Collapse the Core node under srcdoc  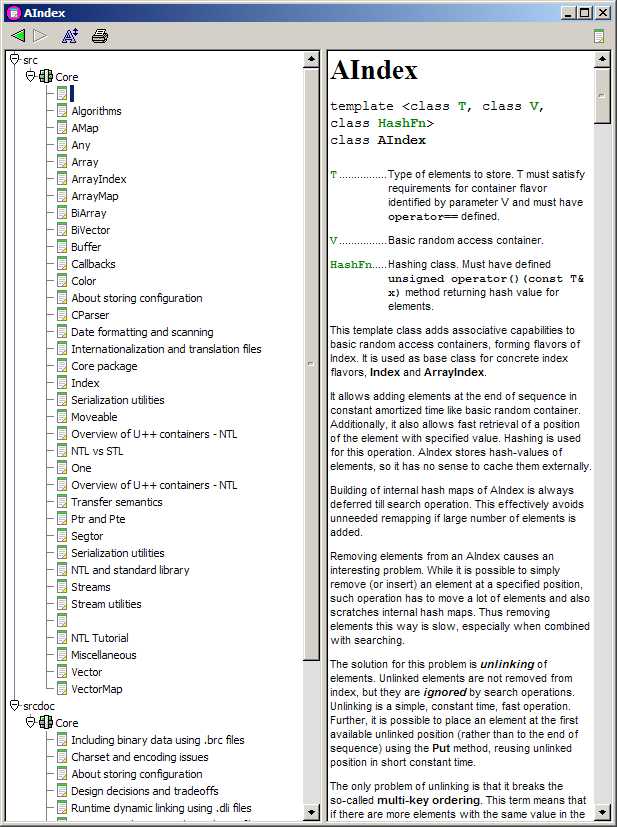(30, 723)
